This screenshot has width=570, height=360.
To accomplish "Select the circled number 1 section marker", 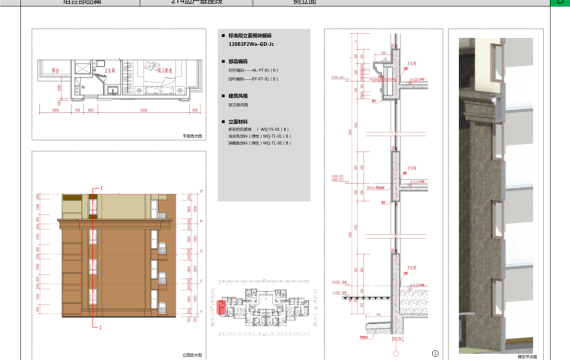I will [435, 353].
